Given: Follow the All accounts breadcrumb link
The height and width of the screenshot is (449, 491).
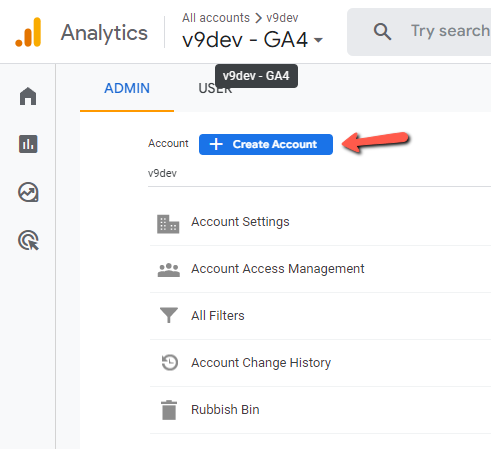Looking at the screenshot, I should point(216,18).
